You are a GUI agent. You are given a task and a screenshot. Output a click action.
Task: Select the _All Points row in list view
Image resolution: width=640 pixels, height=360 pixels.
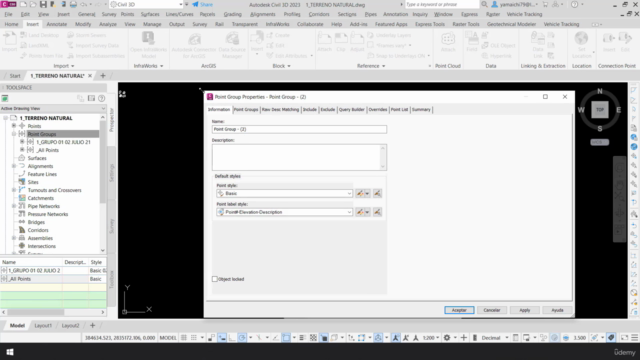(x=53, y=279)
